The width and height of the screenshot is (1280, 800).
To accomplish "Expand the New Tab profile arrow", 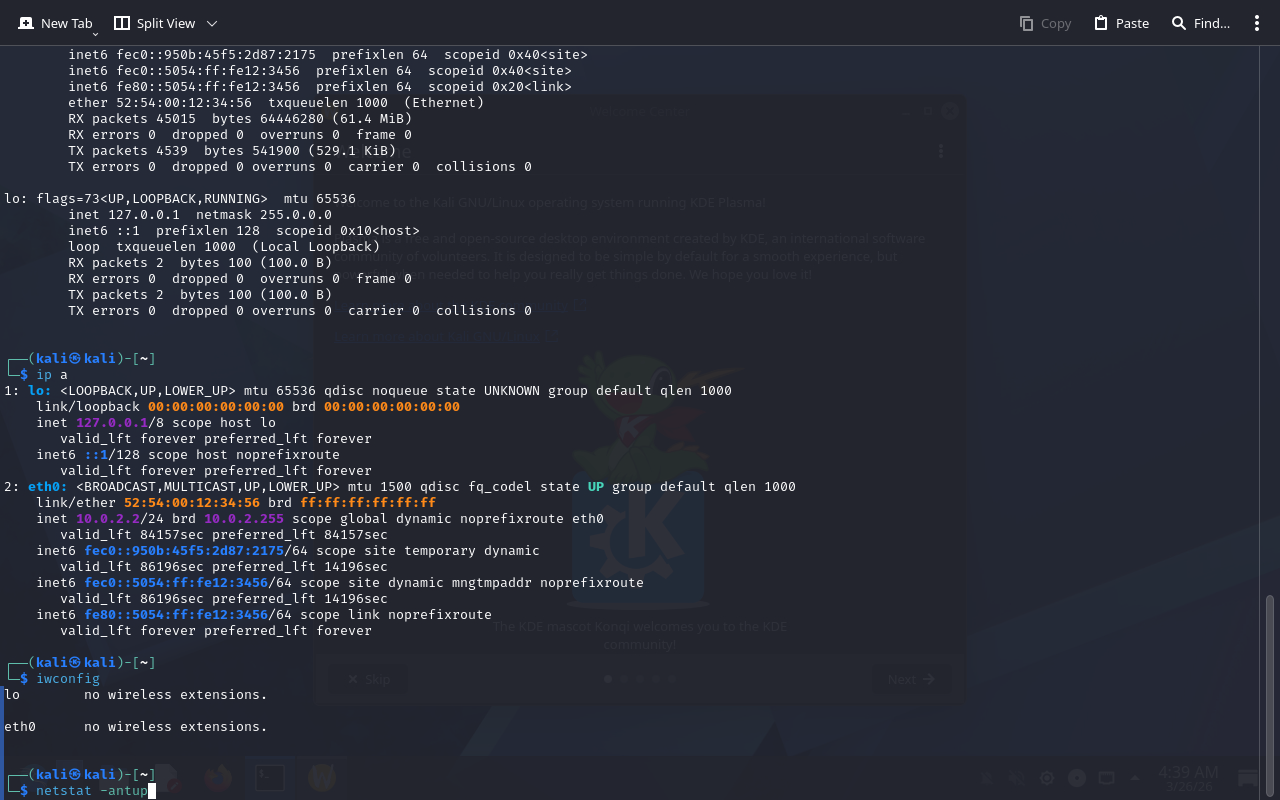I will point(95,34).
